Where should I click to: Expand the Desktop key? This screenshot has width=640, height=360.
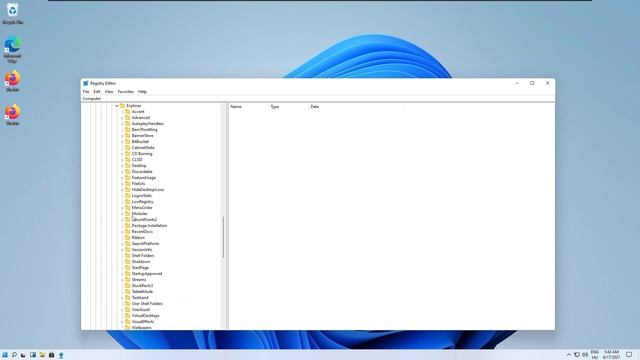(122, 166)
